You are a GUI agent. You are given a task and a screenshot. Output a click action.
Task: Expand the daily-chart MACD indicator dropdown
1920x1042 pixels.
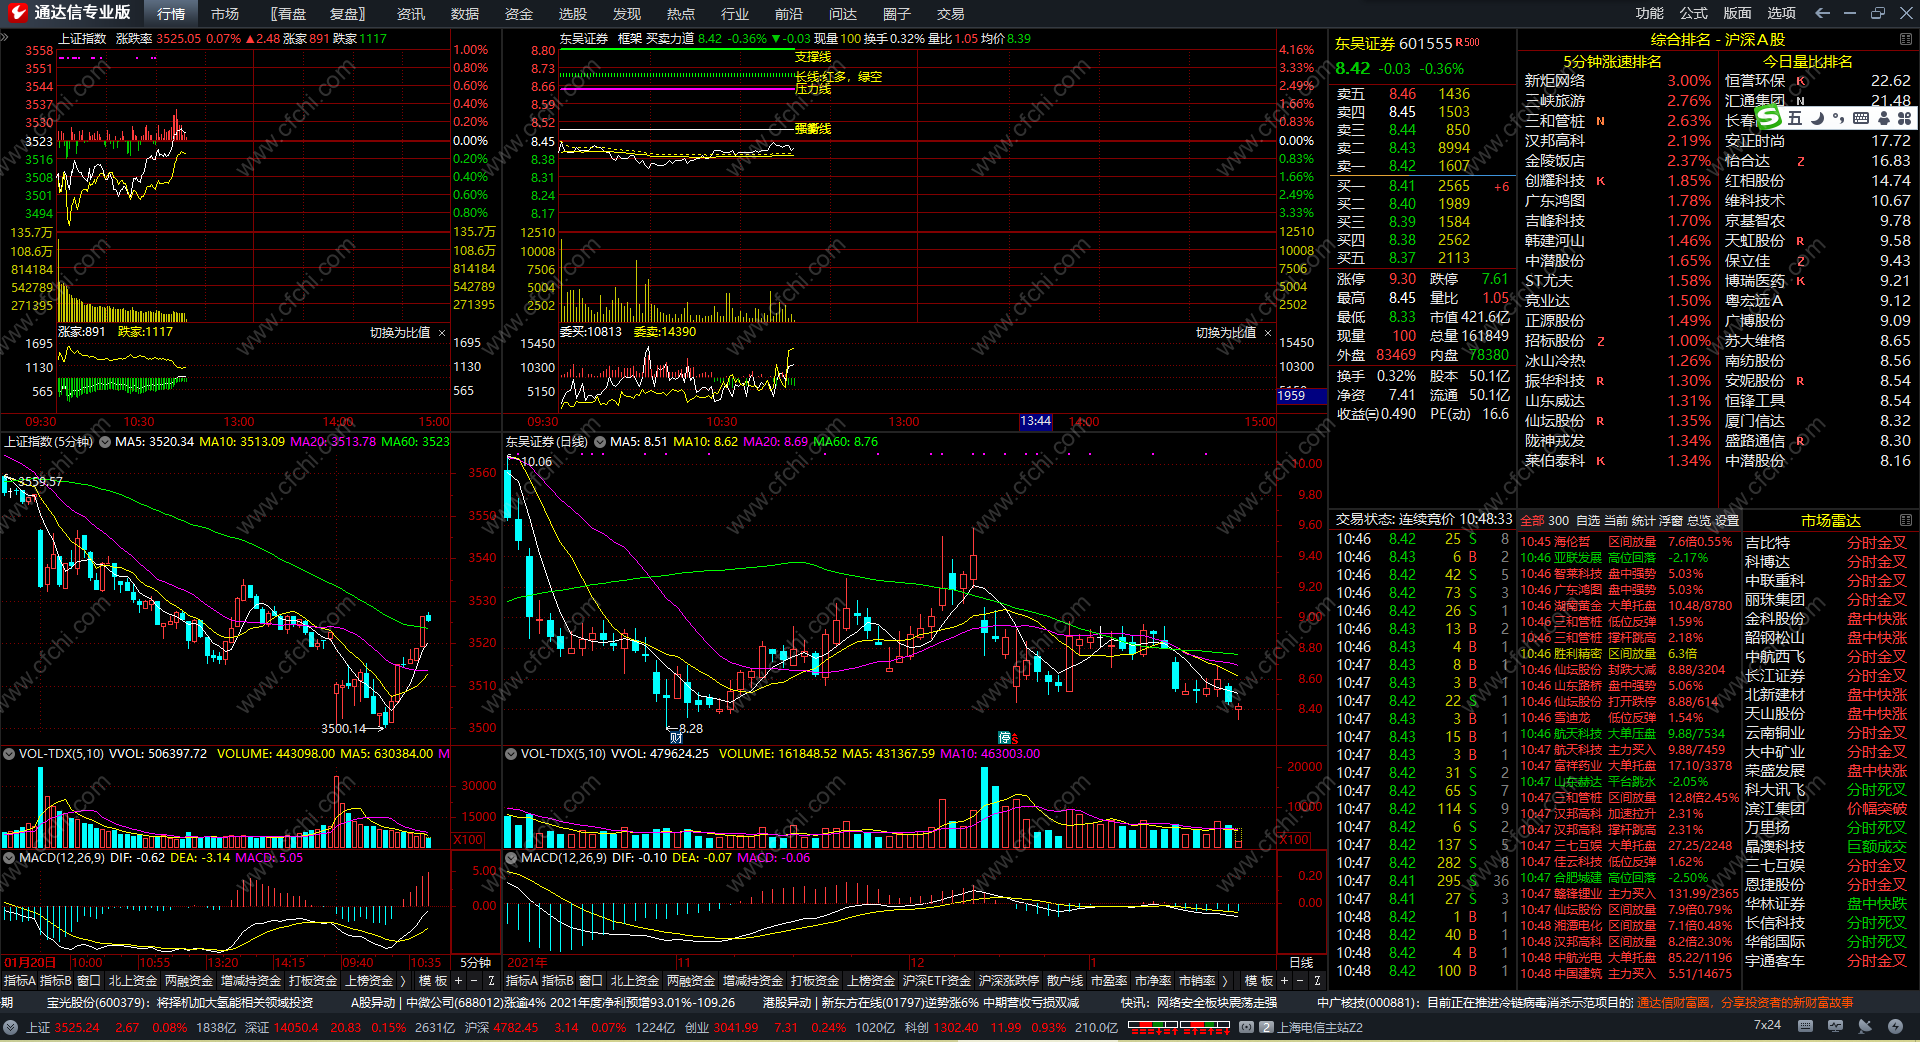[511, 858]
